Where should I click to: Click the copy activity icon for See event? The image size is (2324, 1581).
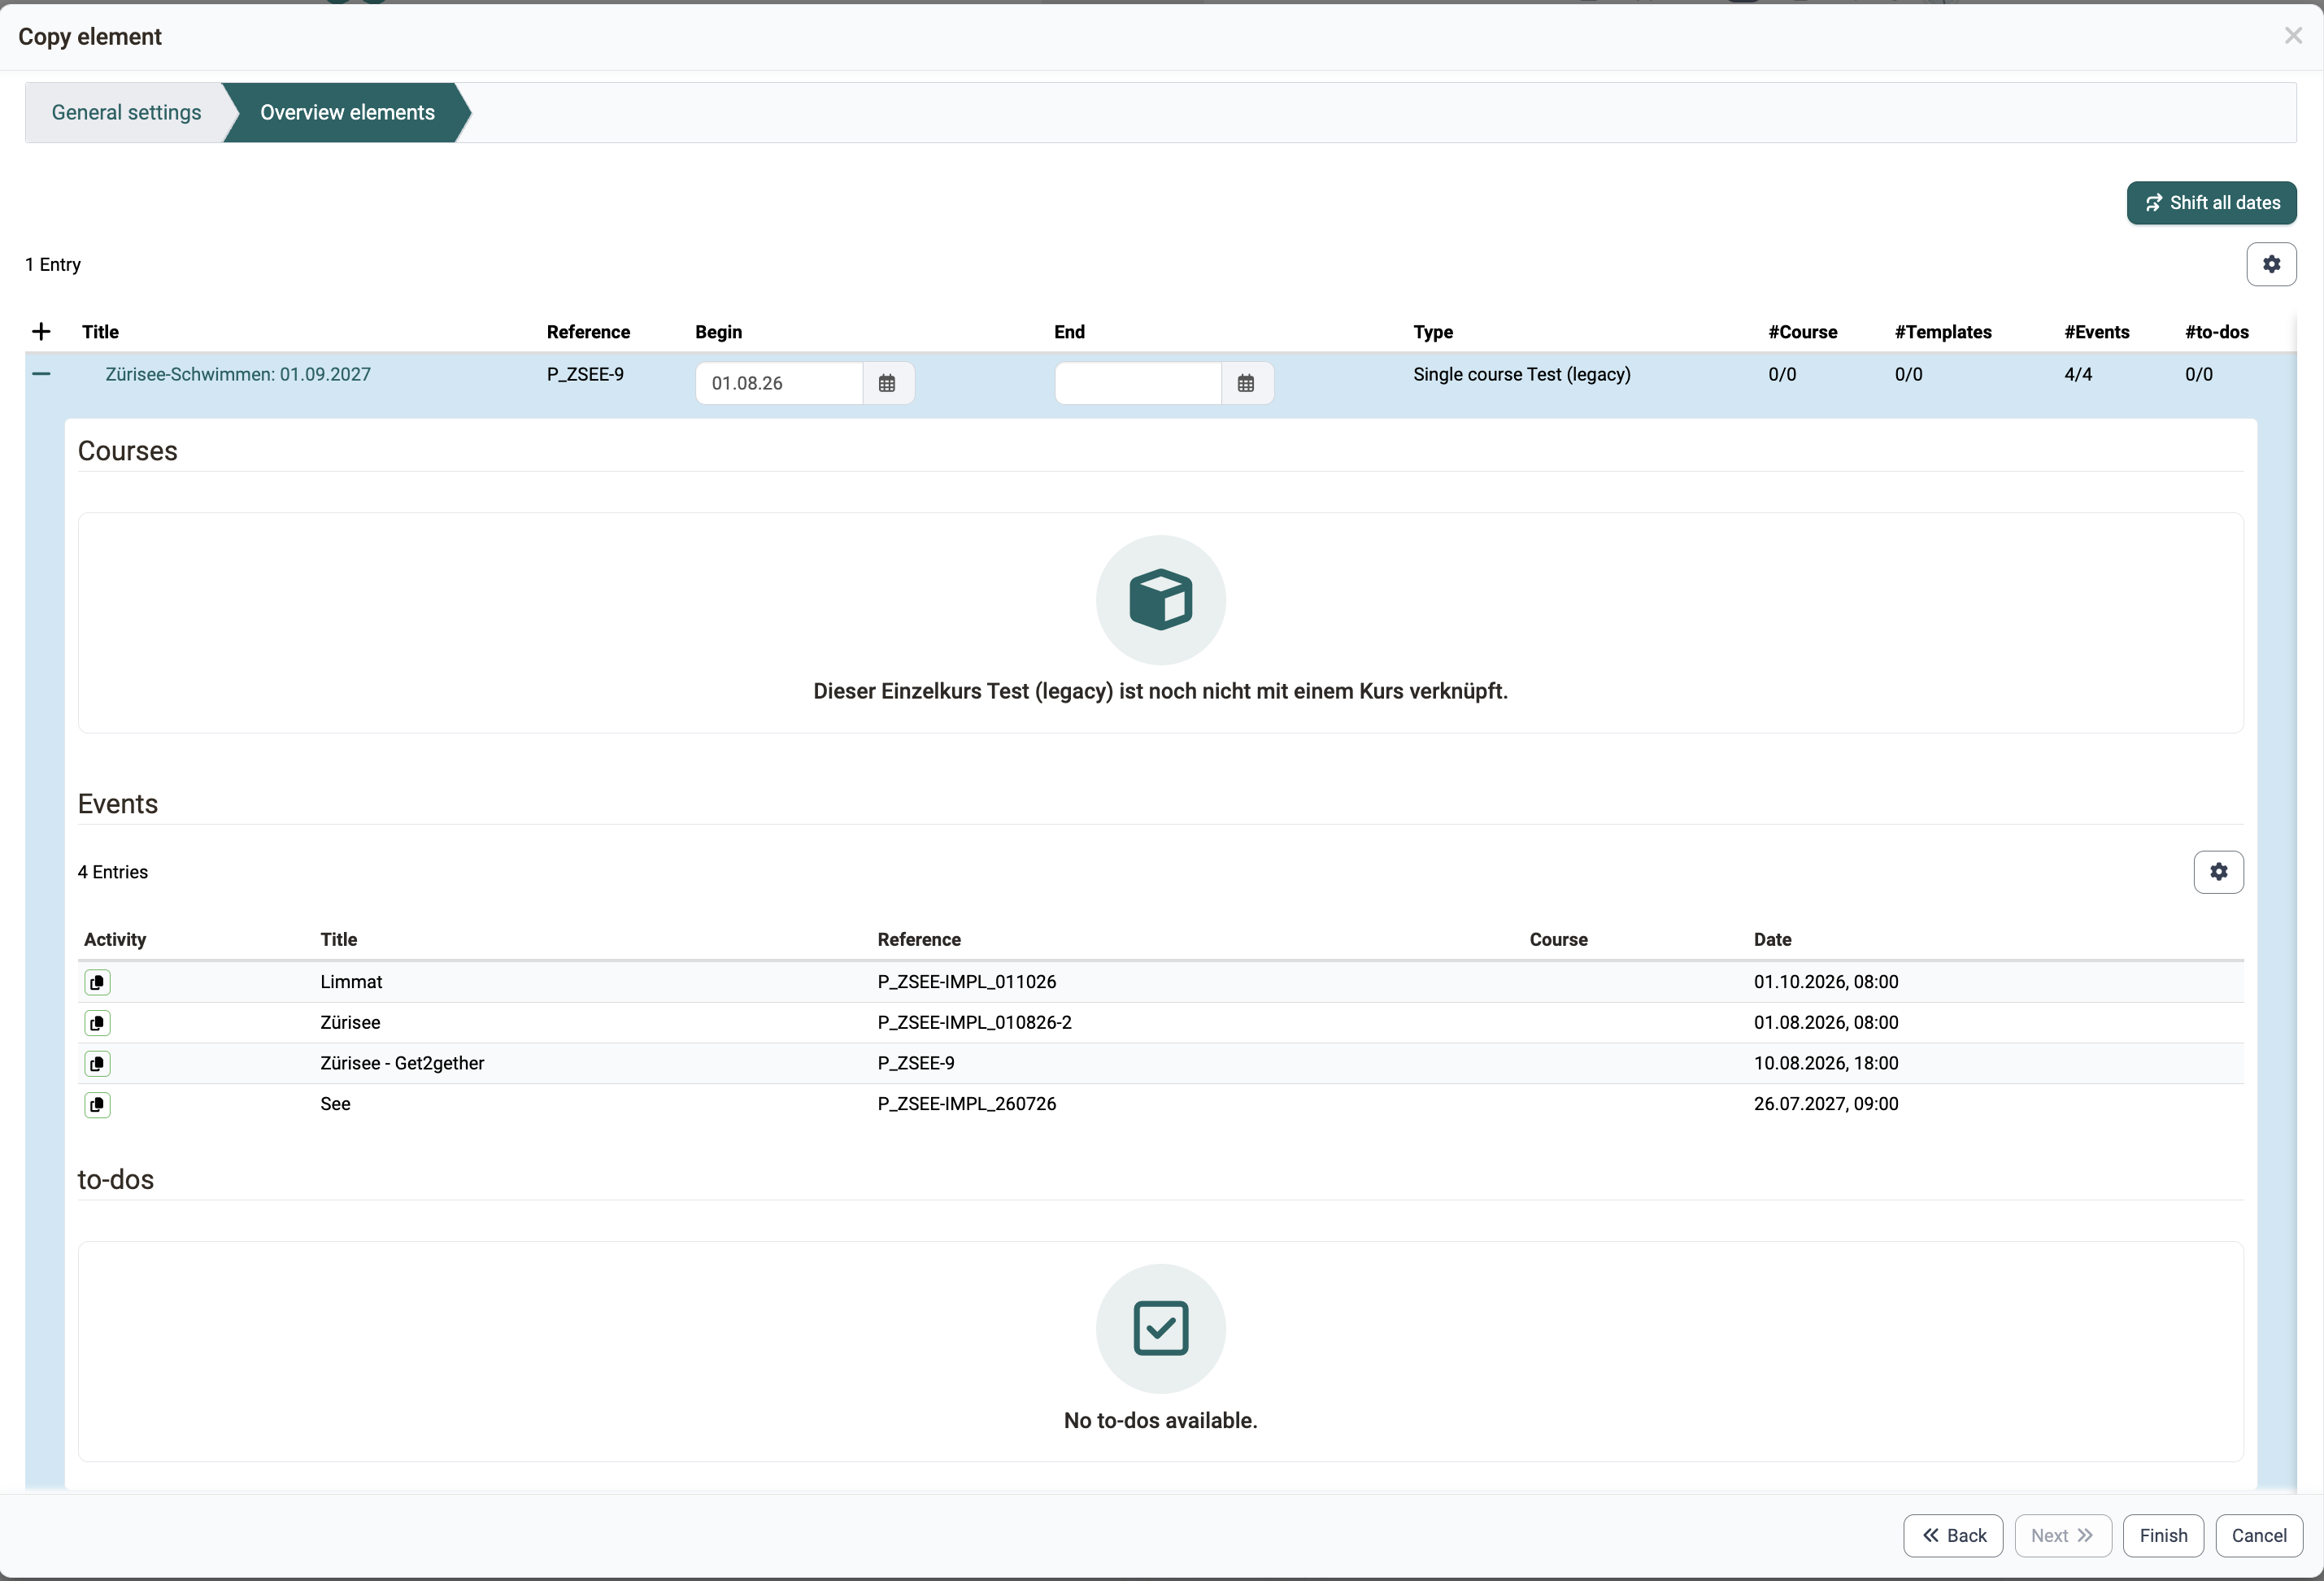tap(97, 1105)
